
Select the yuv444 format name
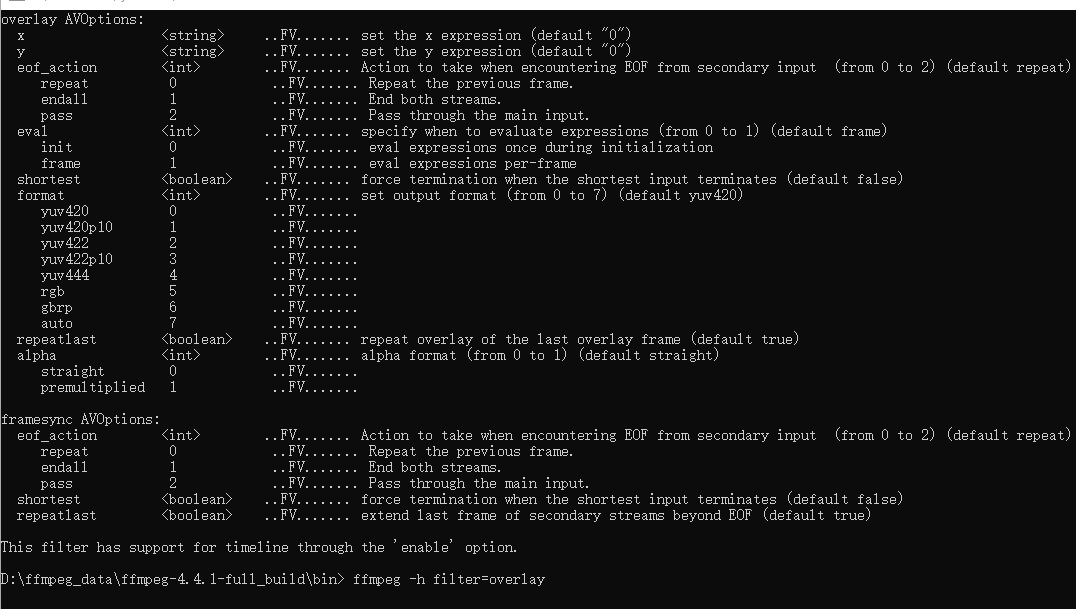(65, 275)
